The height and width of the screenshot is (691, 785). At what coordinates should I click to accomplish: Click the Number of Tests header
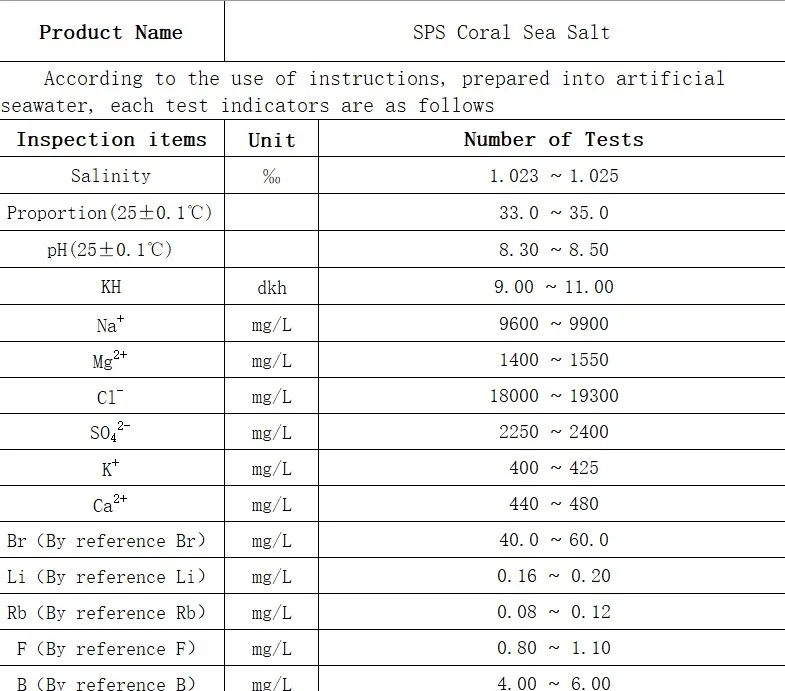[554, 139]
